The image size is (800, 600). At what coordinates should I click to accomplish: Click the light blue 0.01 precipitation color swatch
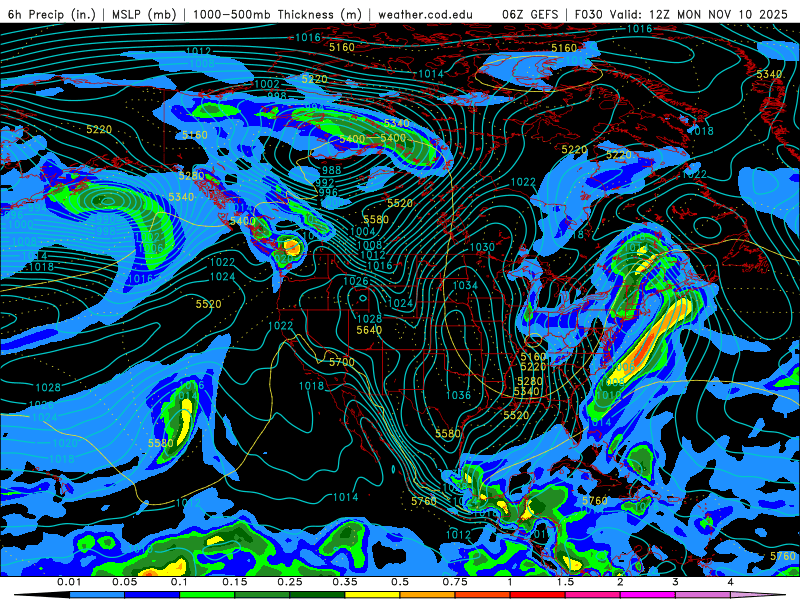[97, 595]
